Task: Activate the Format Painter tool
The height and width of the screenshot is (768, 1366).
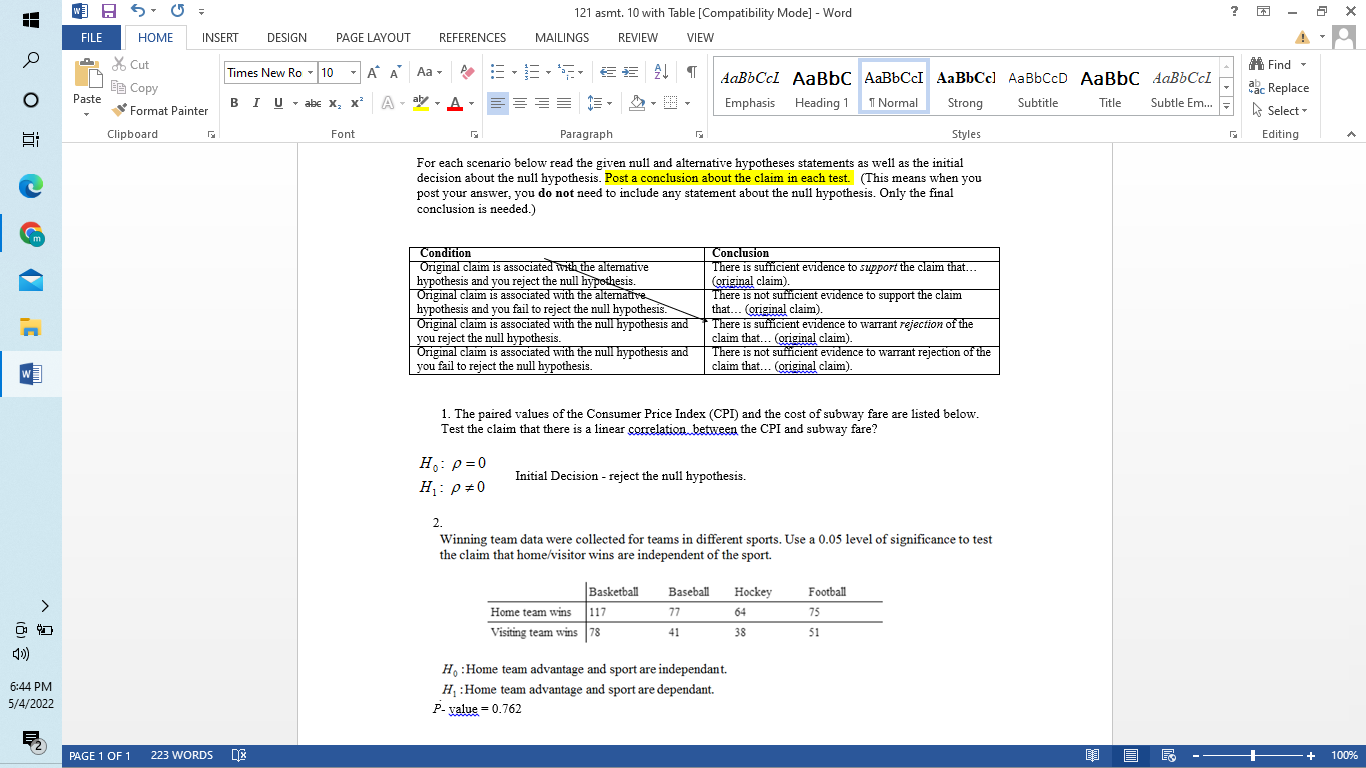Action: click(x=160, y=111)
